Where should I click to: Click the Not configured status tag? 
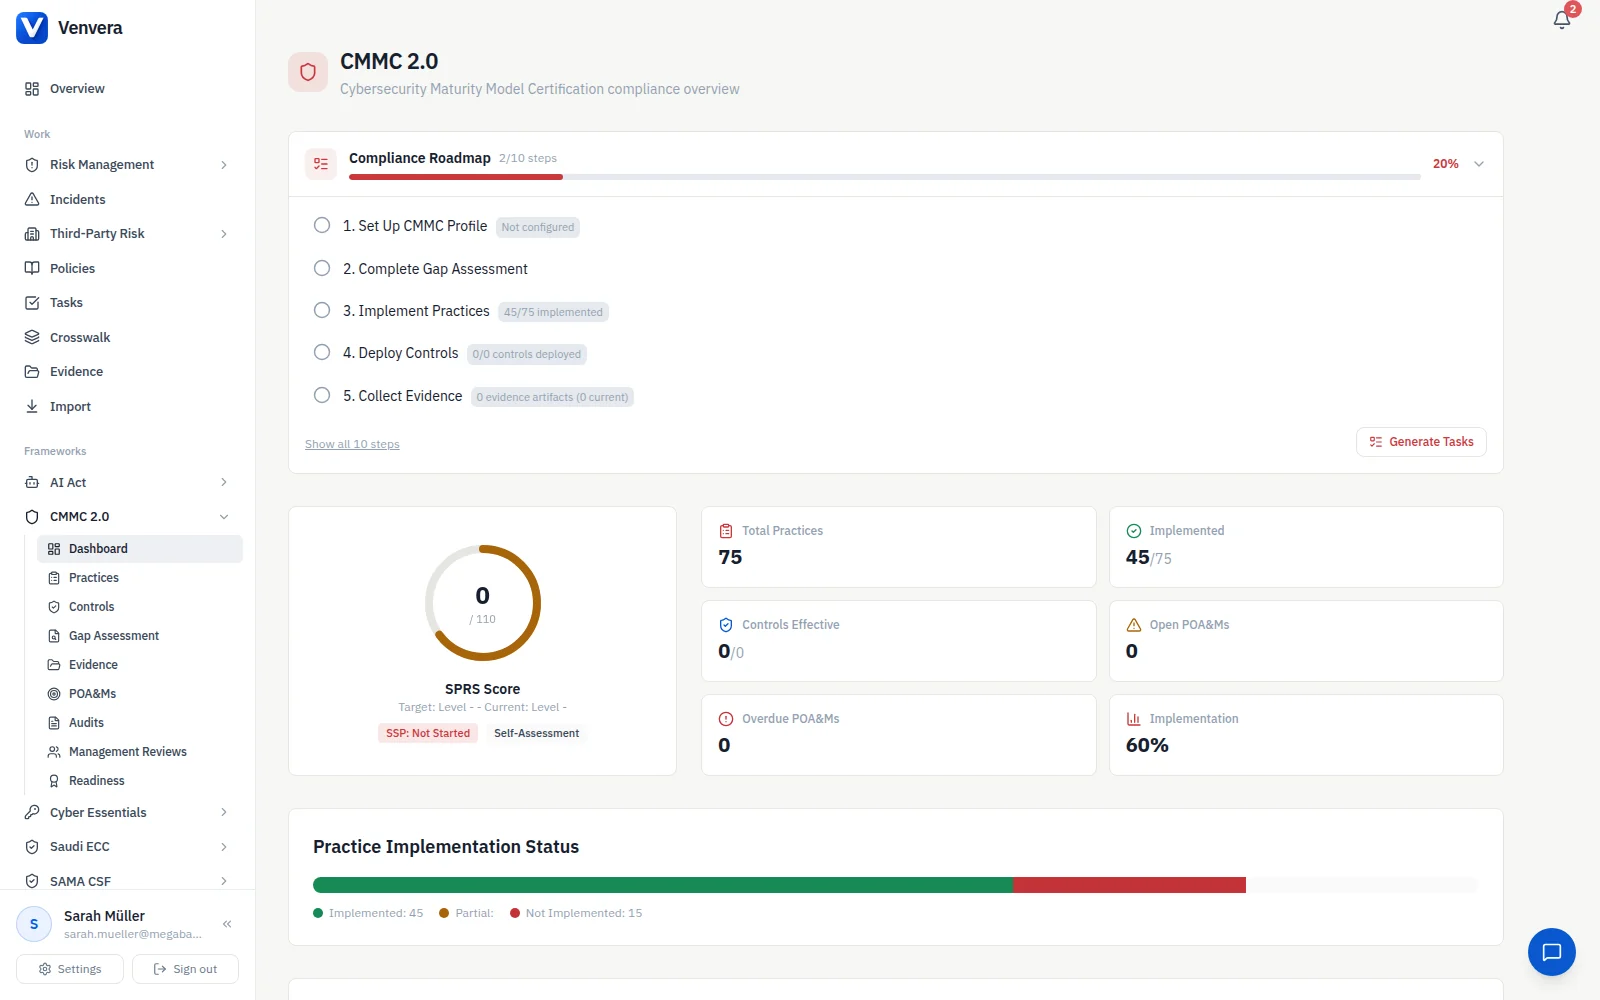coord(538,227)
